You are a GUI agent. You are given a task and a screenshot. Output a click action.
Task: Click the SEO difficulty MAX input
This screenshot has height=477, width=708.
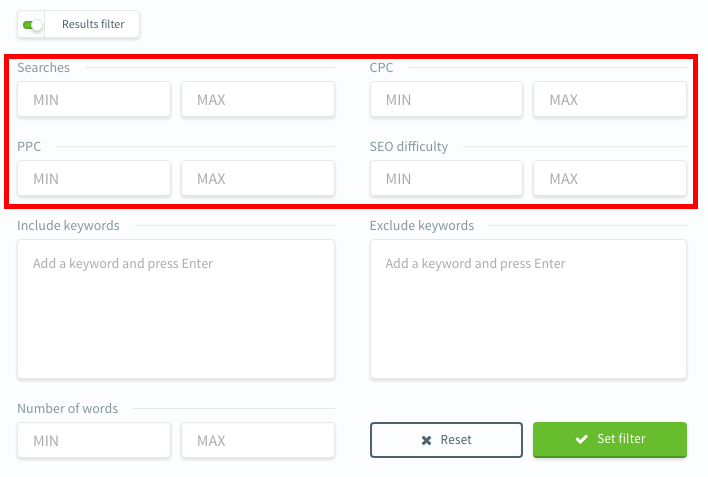pos(609,179)
